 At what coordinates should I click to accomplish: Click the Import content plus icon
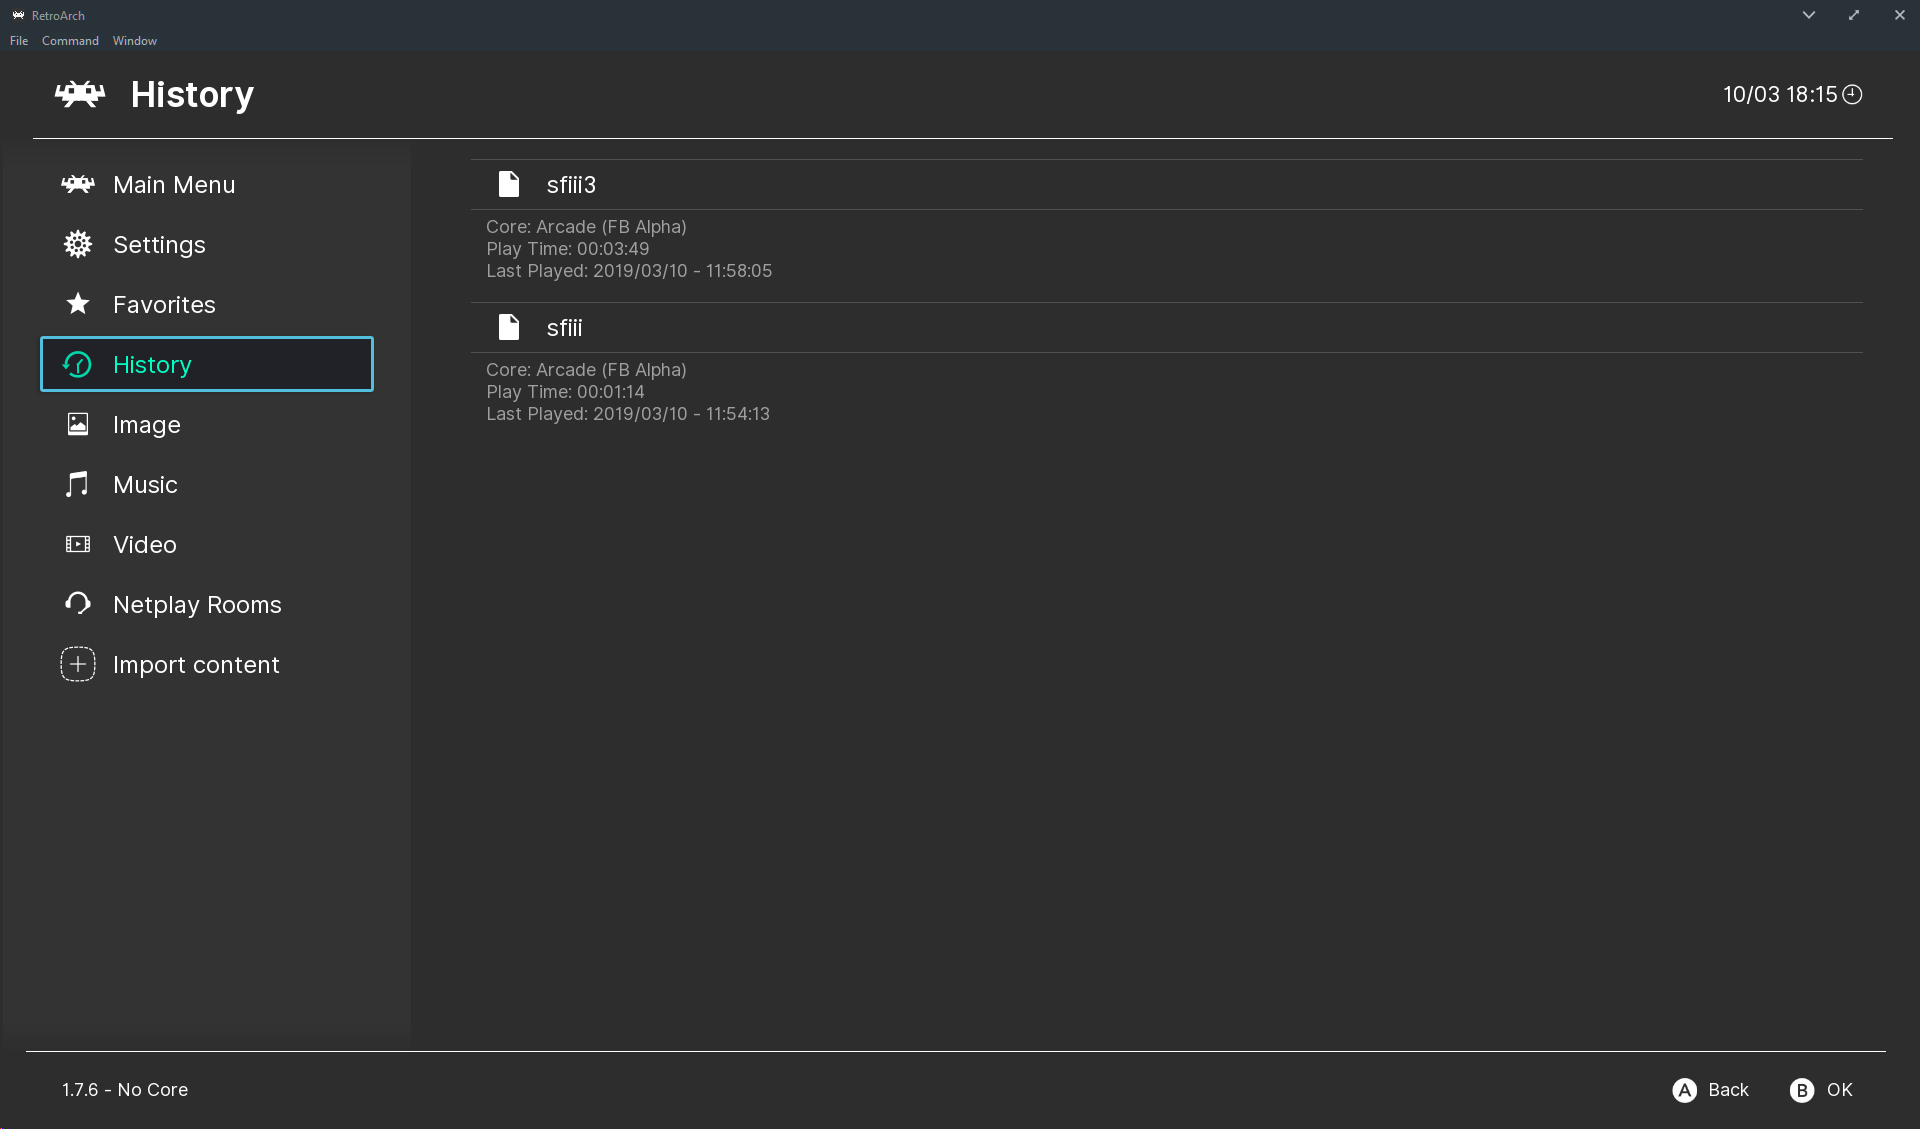coord(78,664)
